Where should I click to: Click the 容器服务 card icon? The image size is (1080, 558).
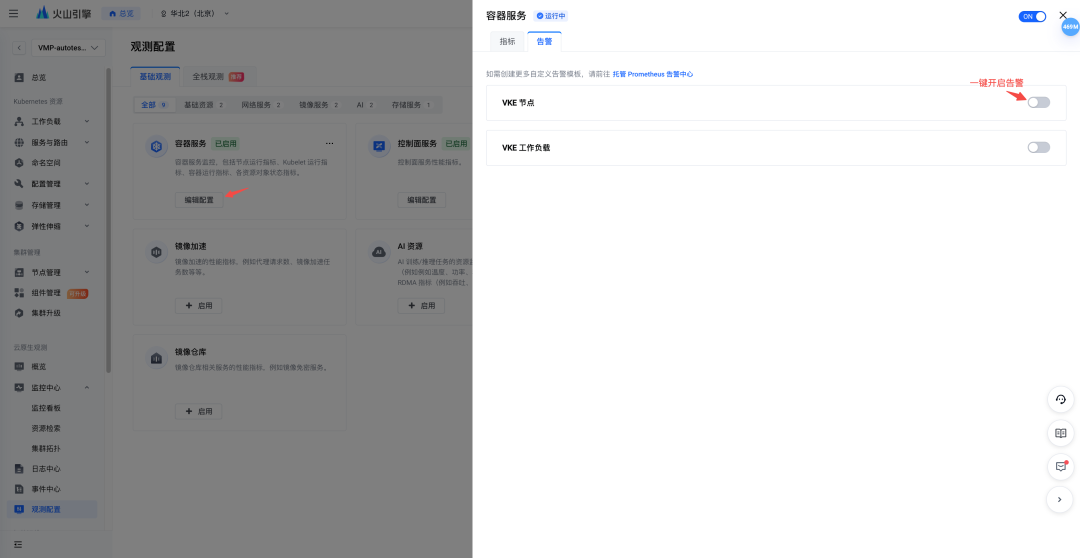click(x=157, y=147)
